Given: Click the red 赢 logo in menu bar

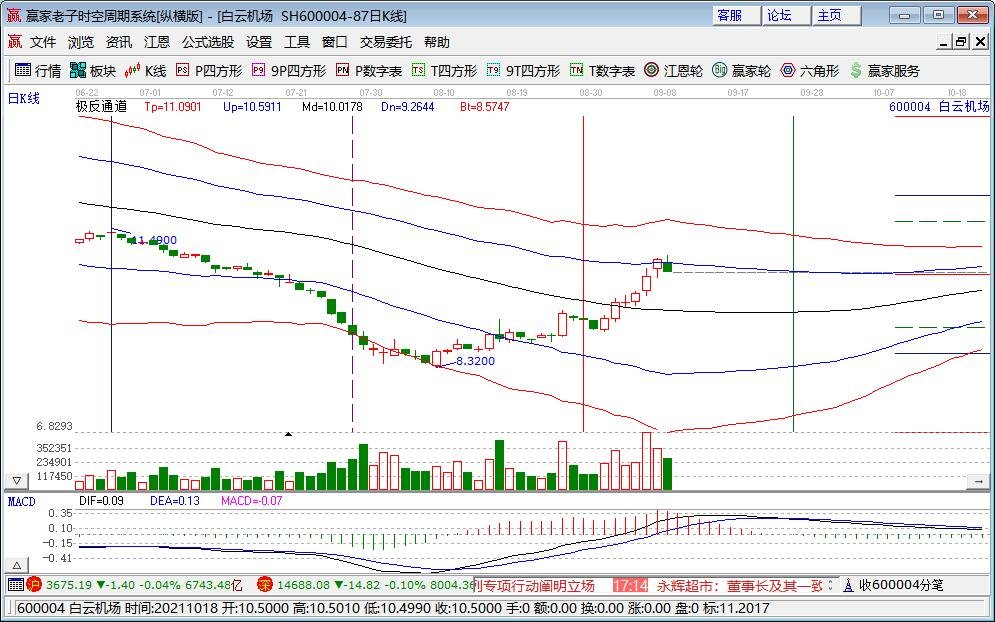Looking at the screenshot, I should click(15, 42).
